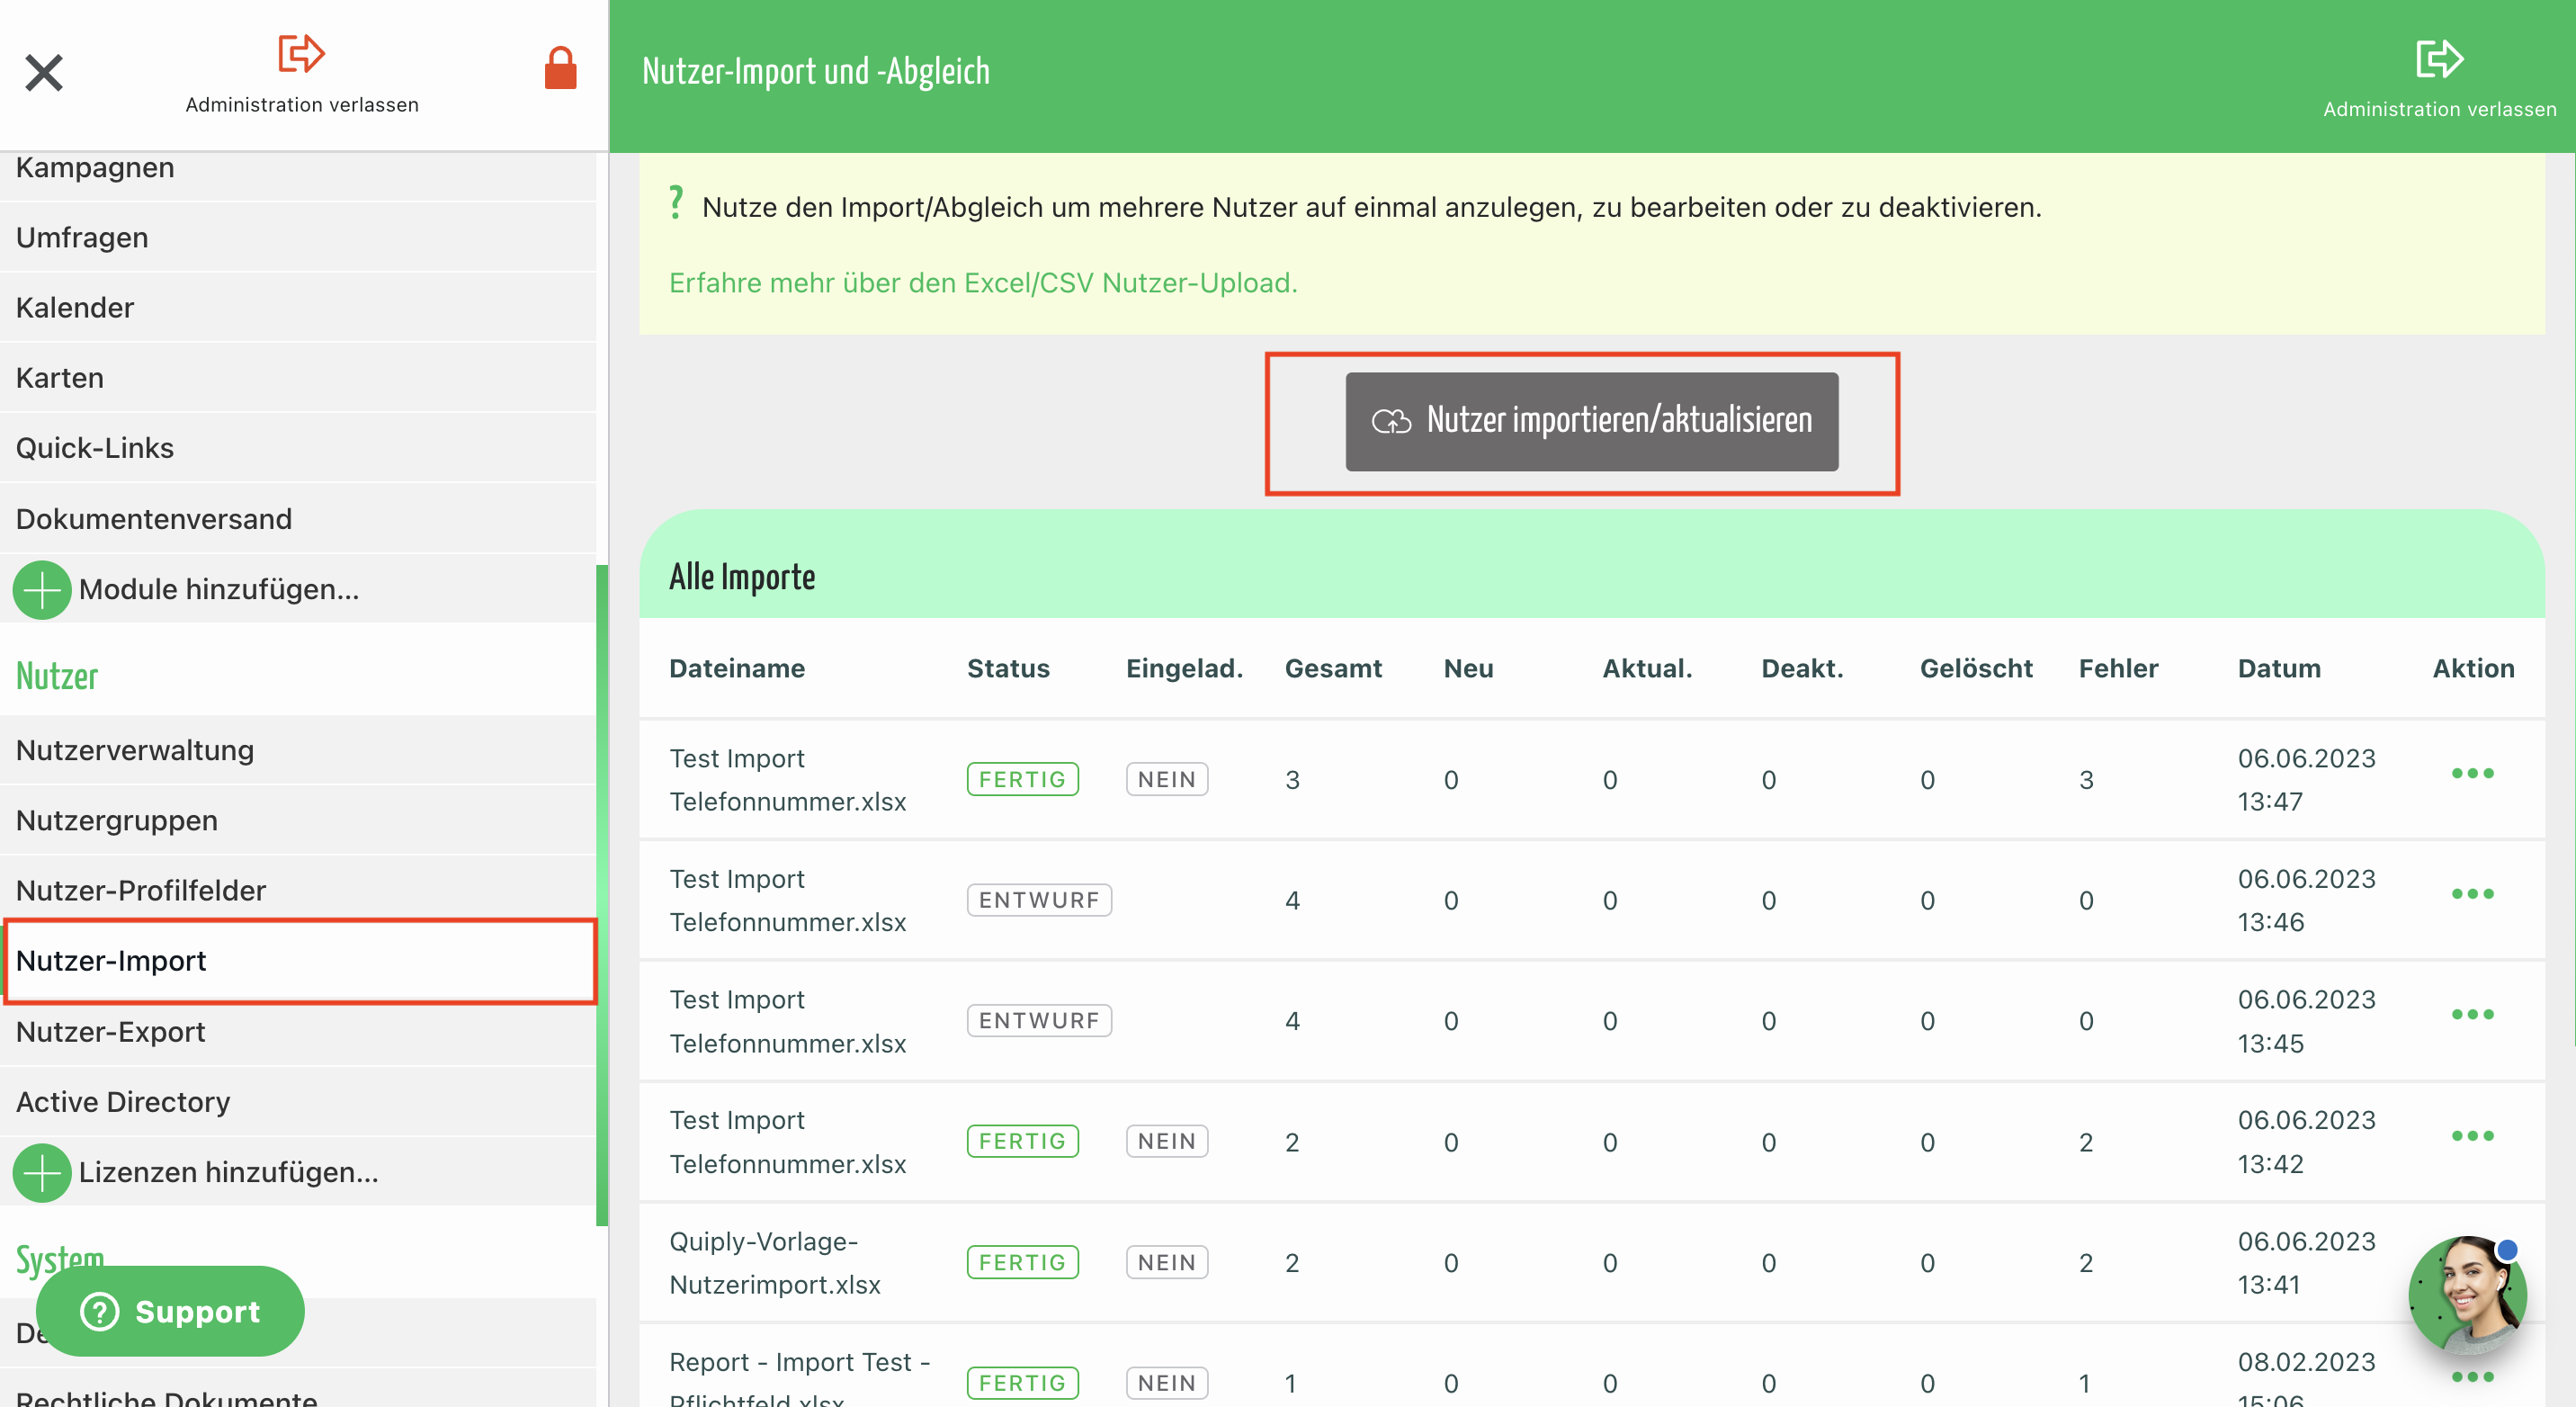2576x1407 pixels.
Task: Open Umfragen in the sidebar
Action: click(298, 238)
